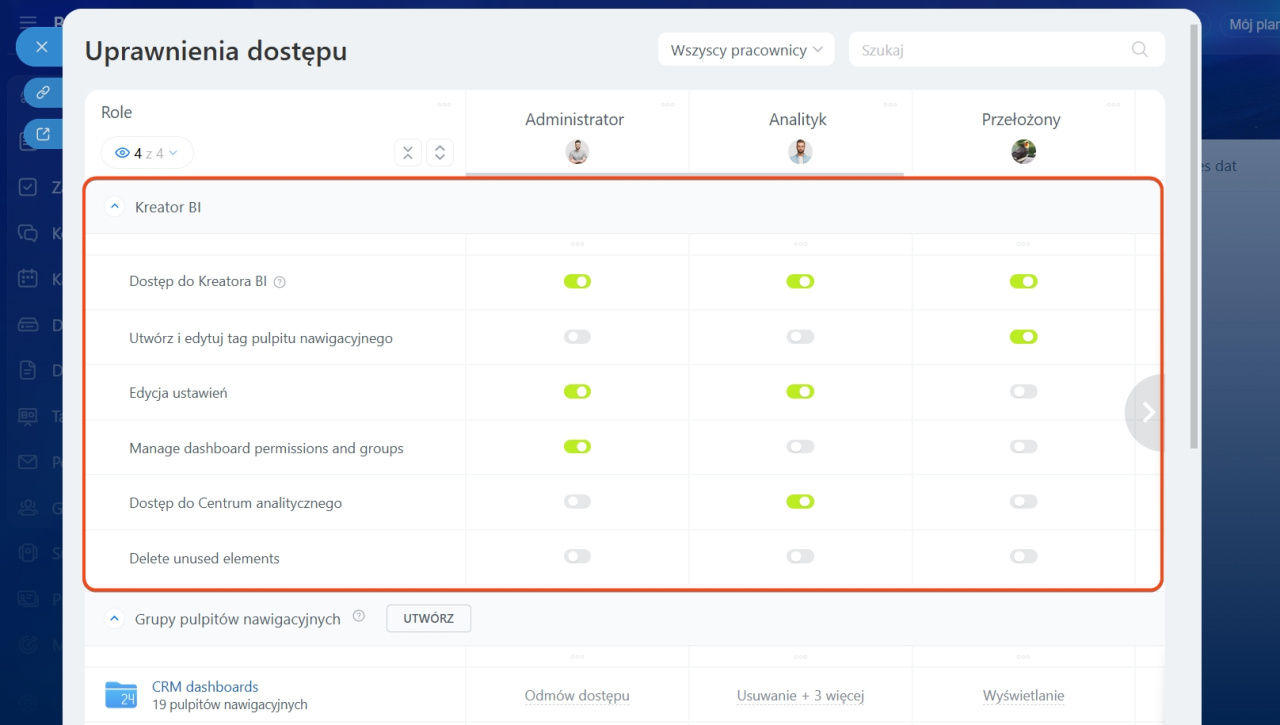Image resolution: width=1280 pixels, height=725 pixels.
Task: Enable Przełożony's Delete unused elements toggle
Action: [1023, 557]
